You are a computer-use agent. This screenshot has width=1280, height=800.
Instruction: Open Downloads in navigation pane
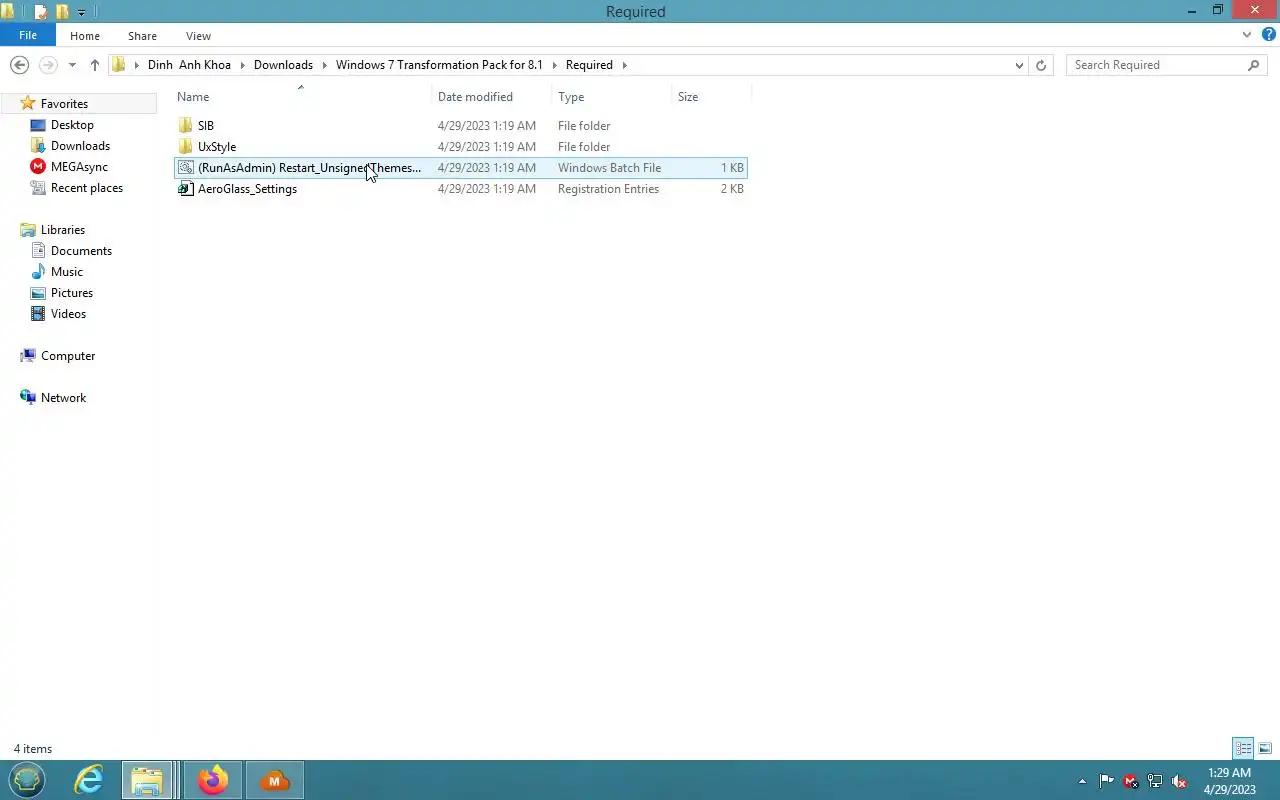point(80,146)
